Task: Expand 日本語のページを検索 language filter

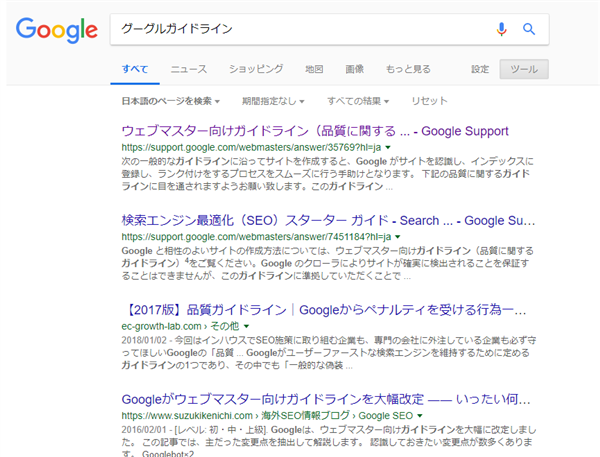Action: (x=171, y=101)
